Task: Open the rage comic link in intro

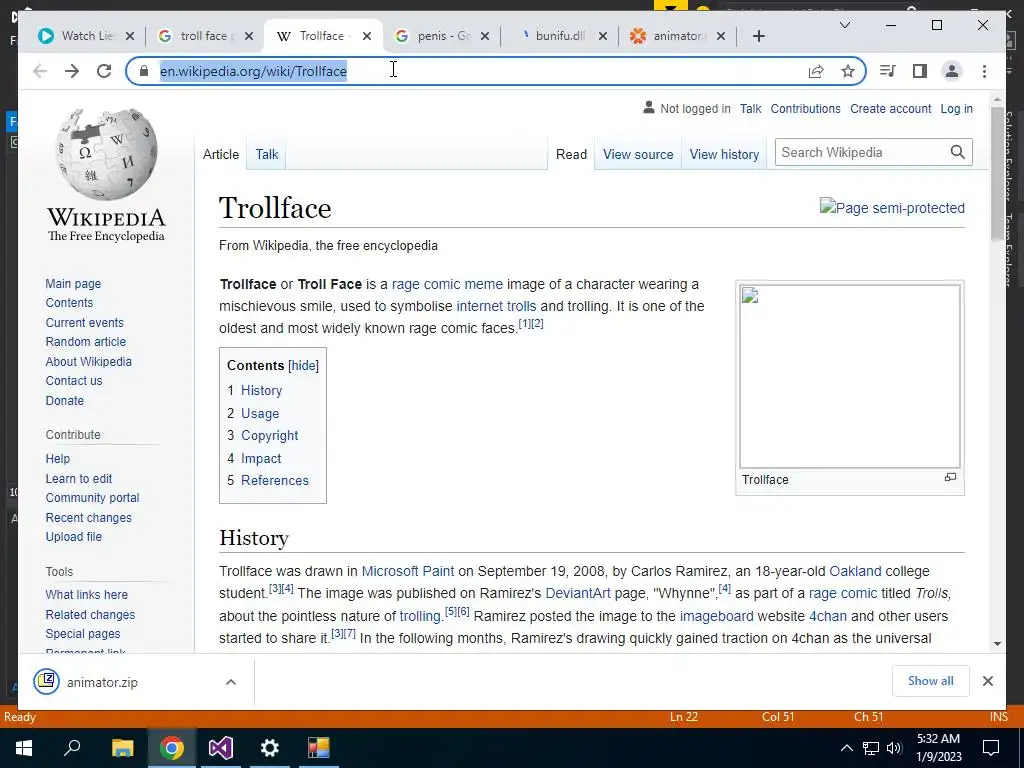Action: point(425,284)
